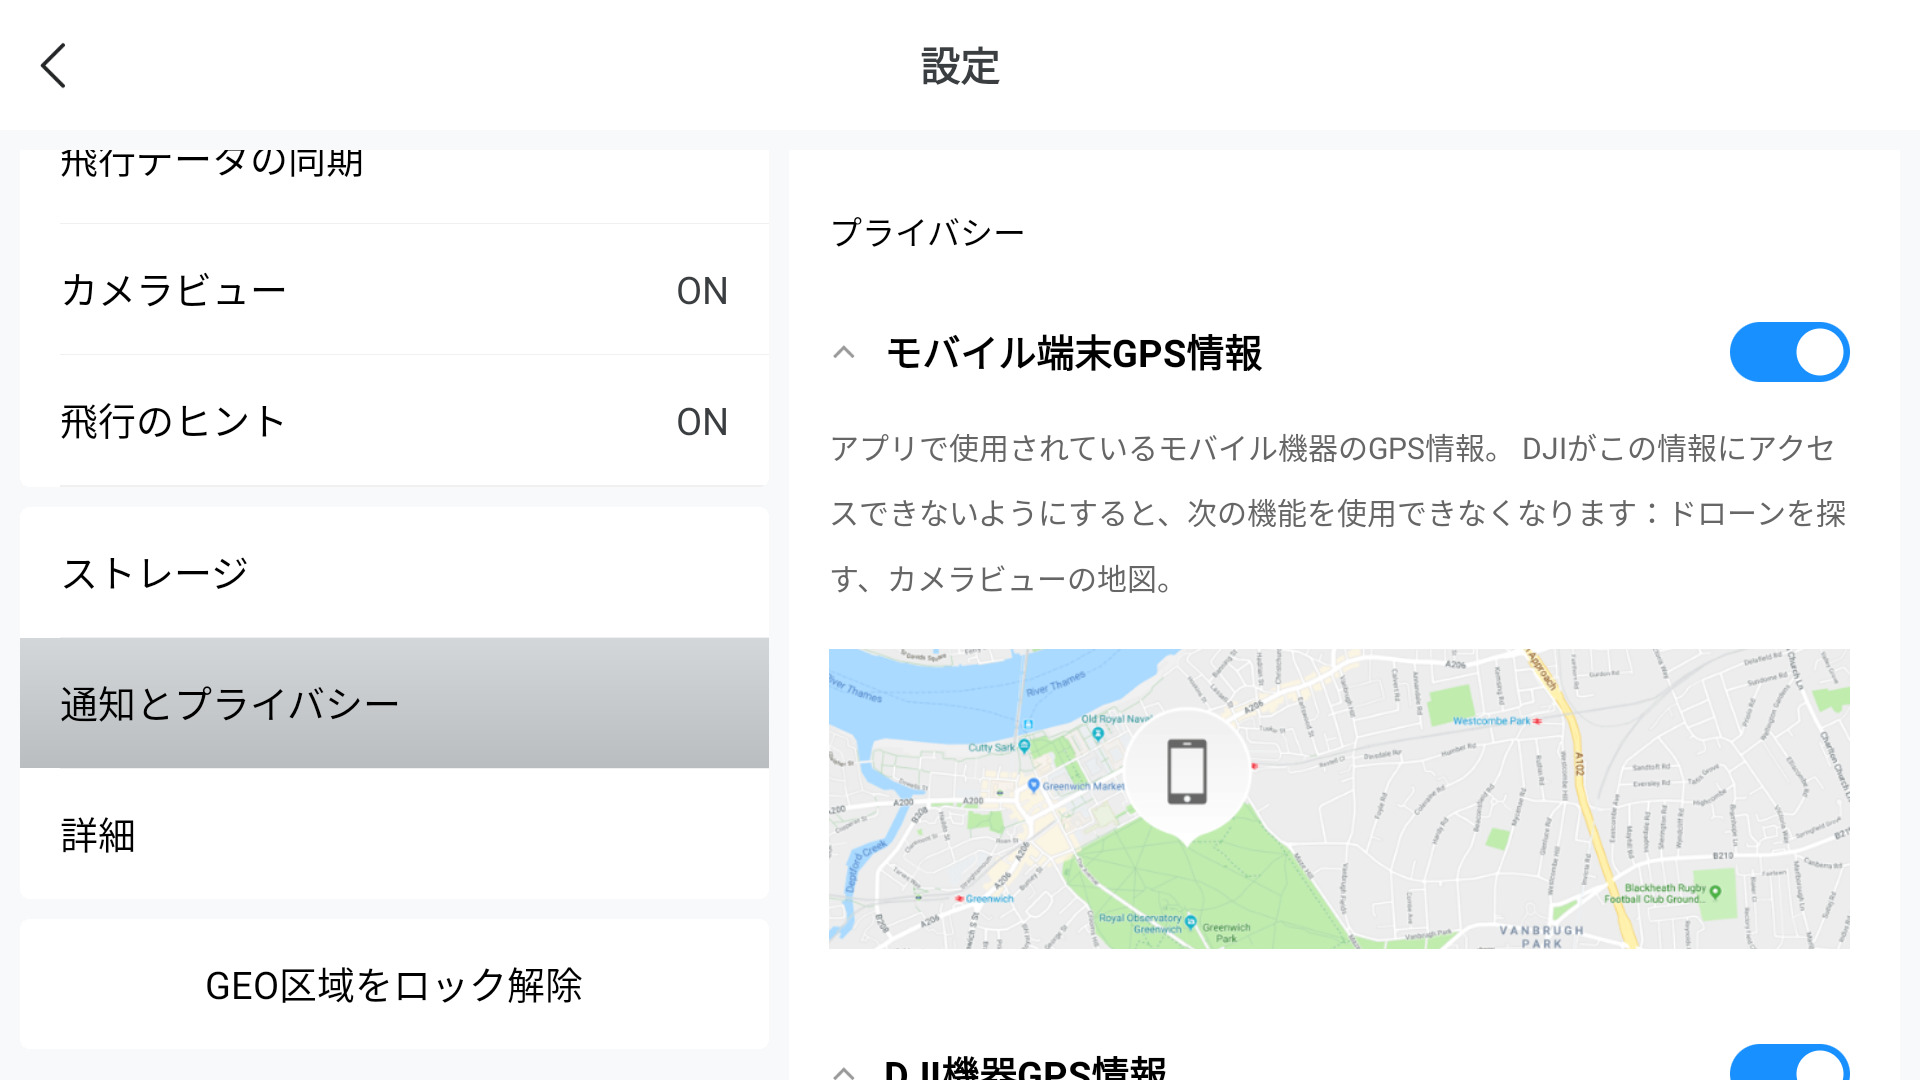Open the 飛行データの同期 item
This screenshot has height=1080, width=1920.
point(394,187)
